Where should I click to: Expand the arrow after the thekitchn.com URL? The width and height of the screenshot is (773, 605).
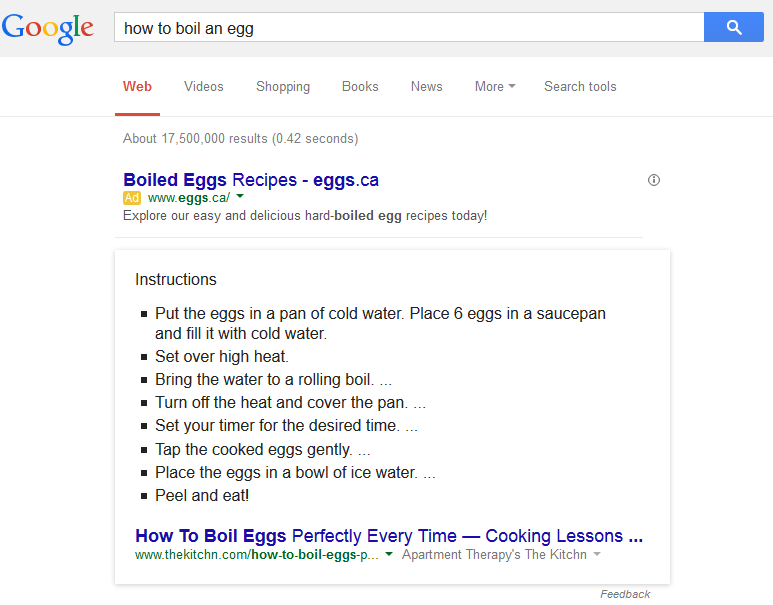tap(389, 554)
